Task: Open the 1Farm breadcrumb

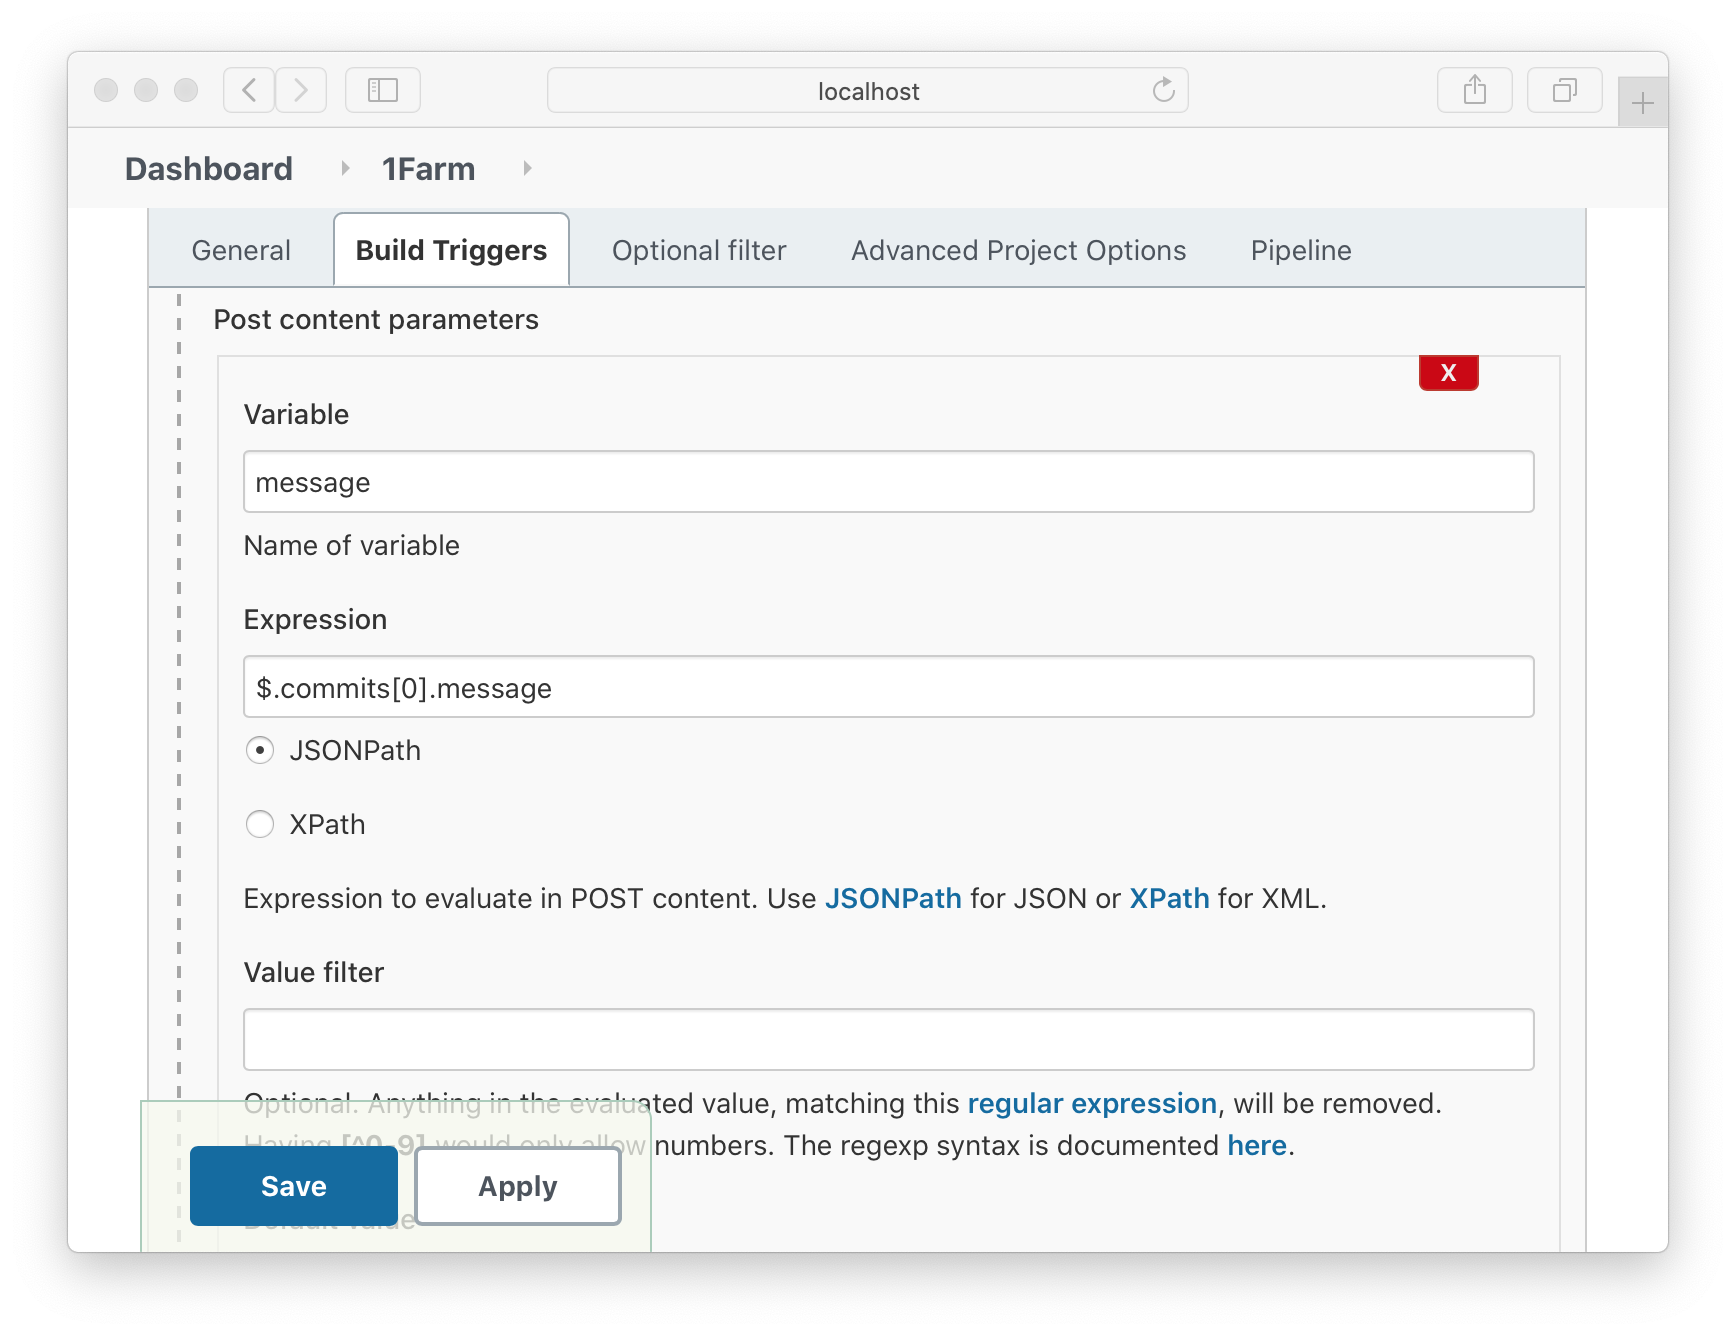Action: (428, 169)
